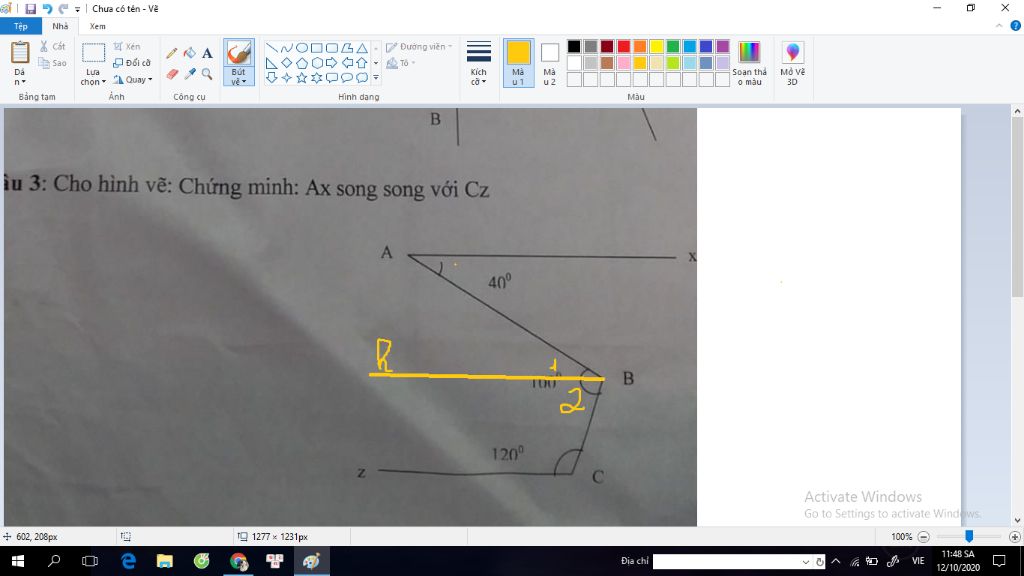Viewport: 1024px width, 576px height.
Task: Click the VIE input language indicator
Action: click(918, 561)
